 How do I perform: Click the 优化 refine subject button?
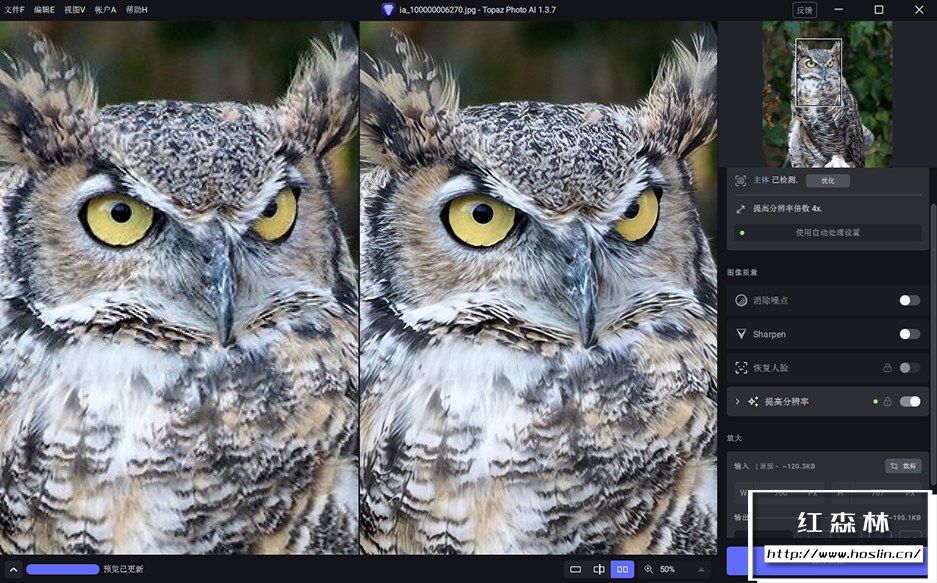828,180
